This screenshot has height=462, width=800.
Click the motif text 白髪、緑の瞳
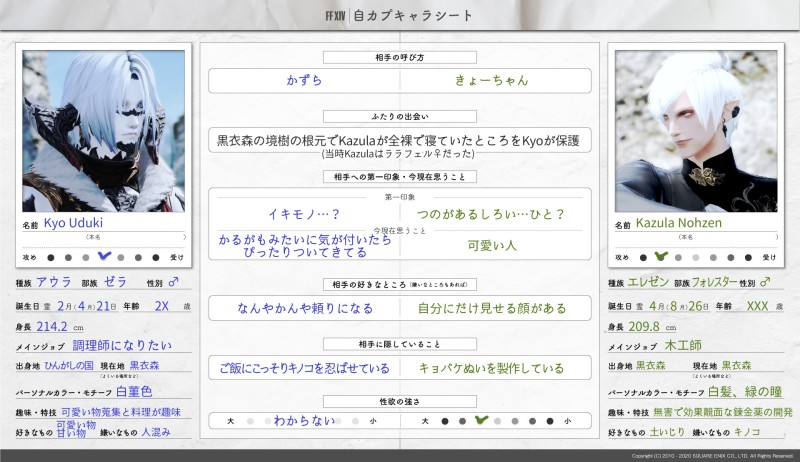click(x=745, y=391)
